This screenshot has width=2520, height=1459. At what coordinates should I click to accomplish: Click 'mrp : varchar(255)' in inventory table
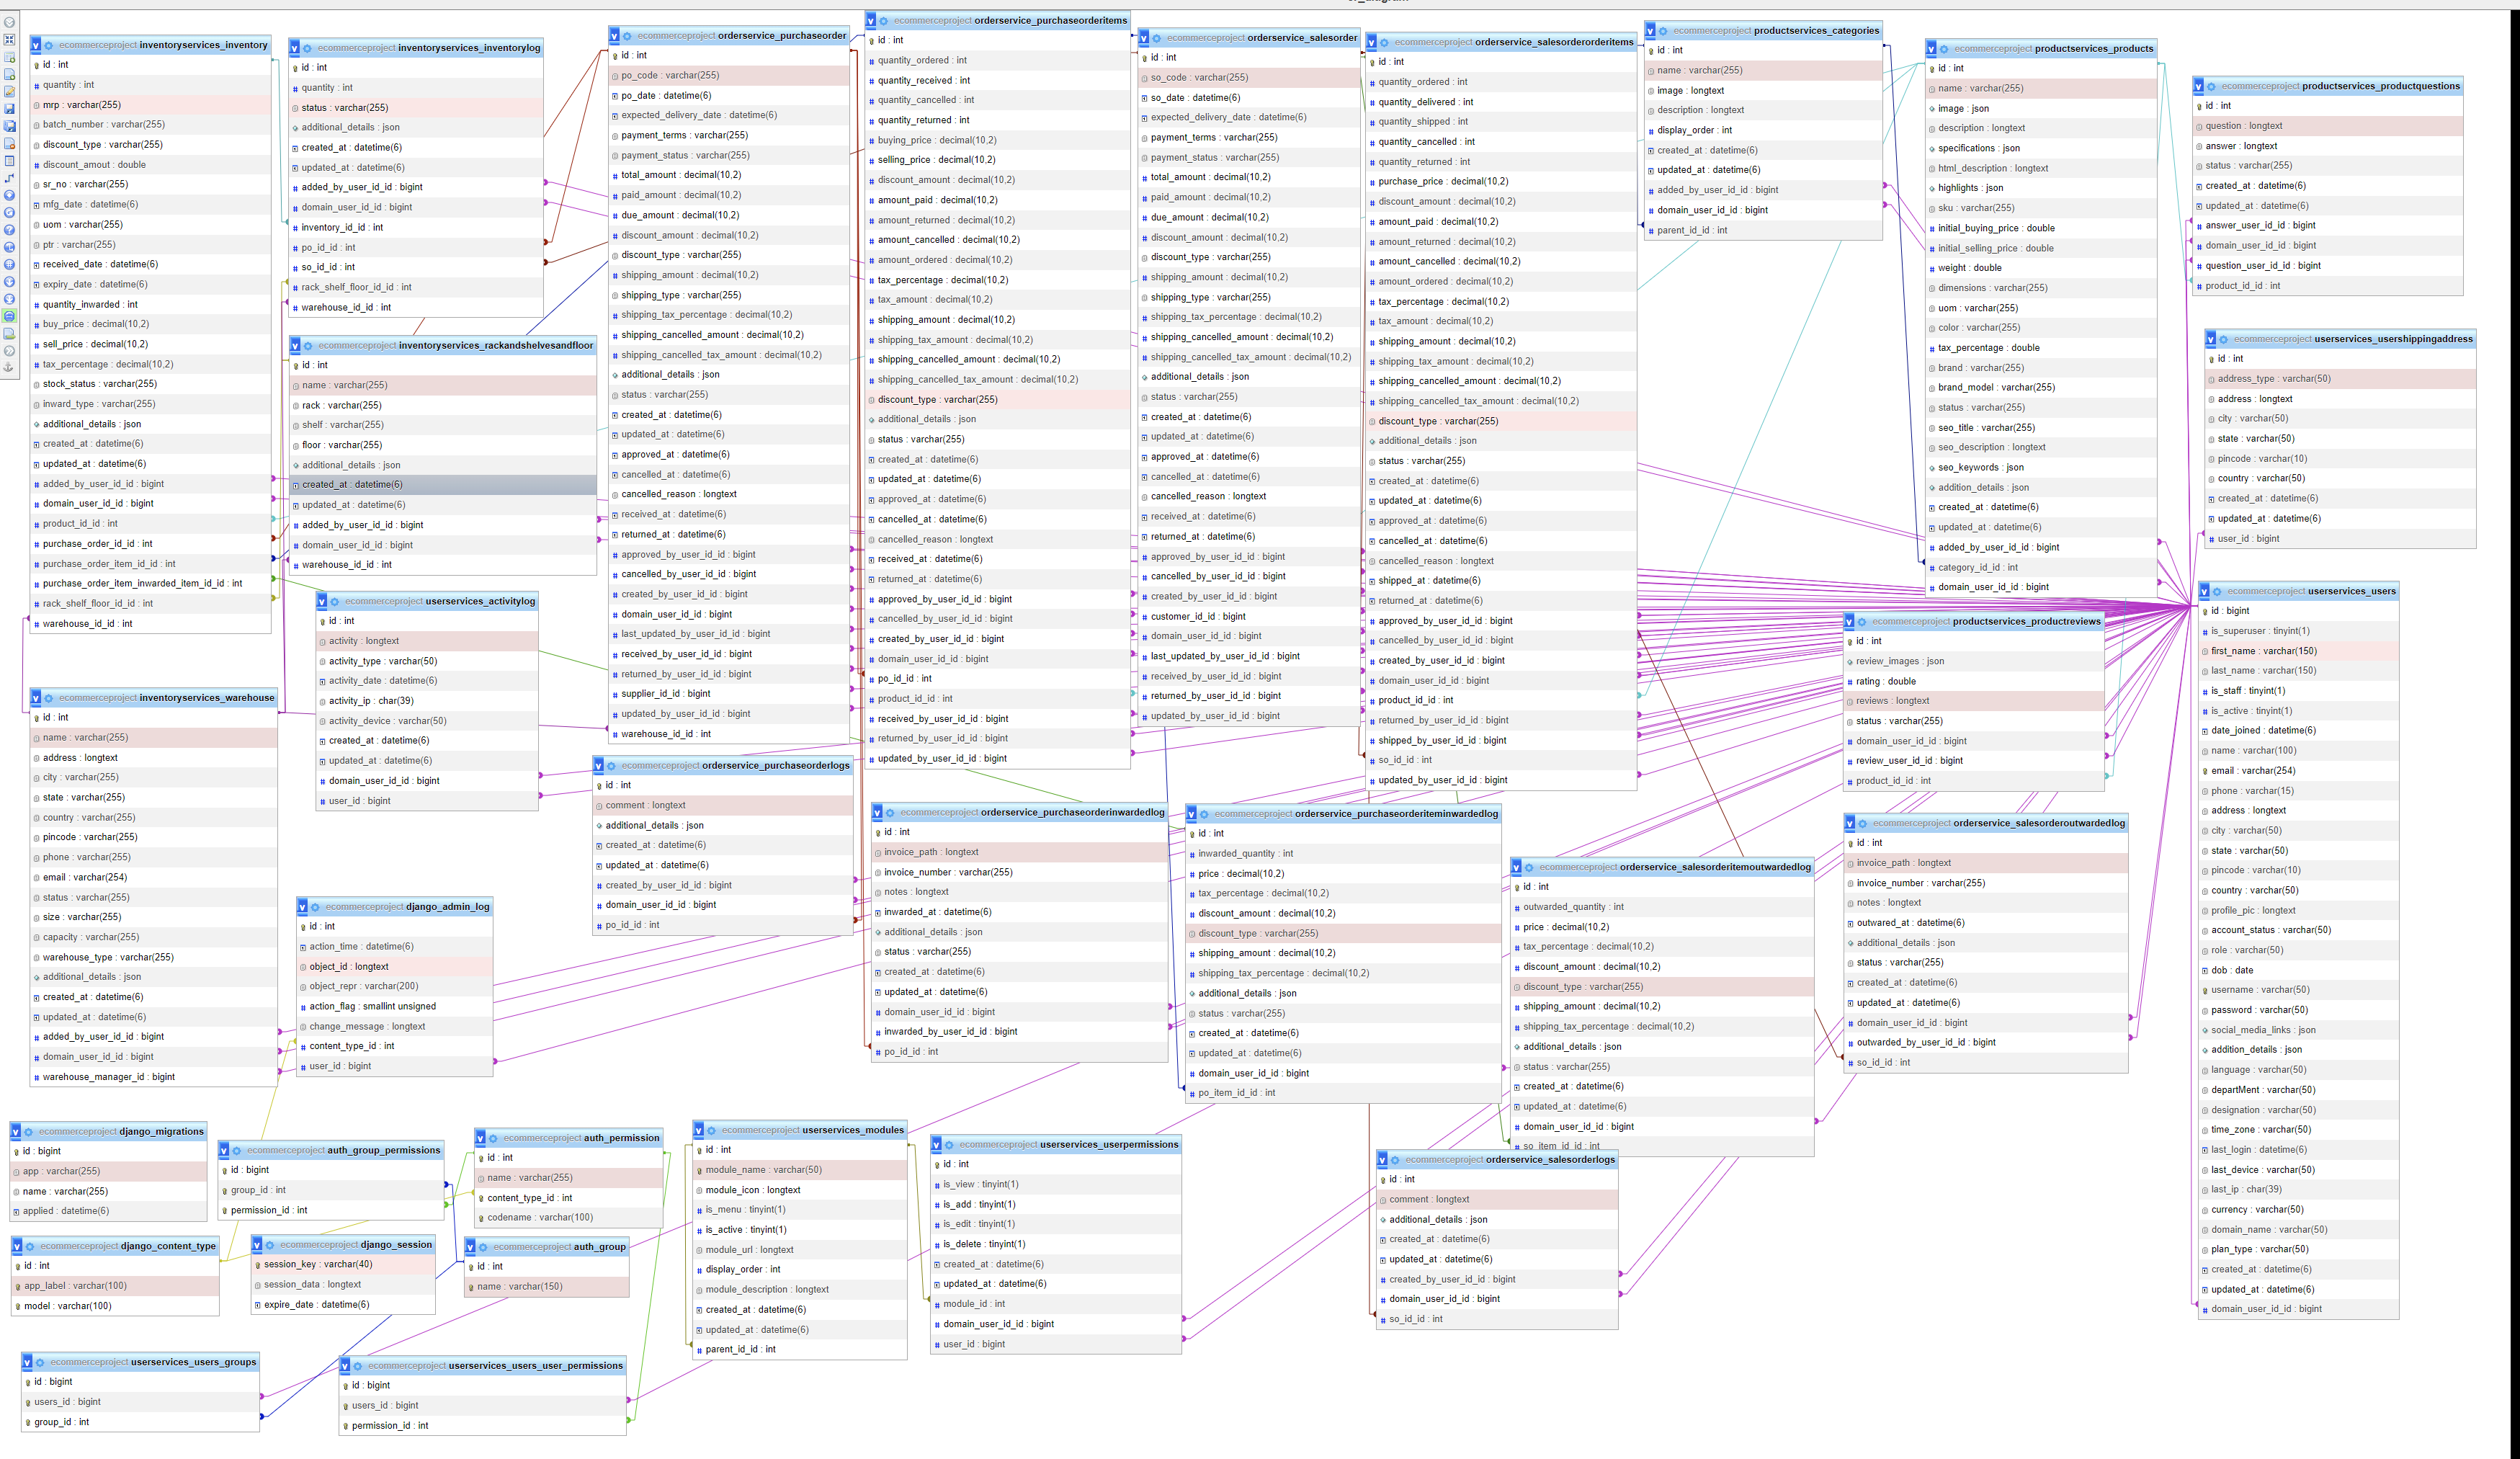pos(151,105)
